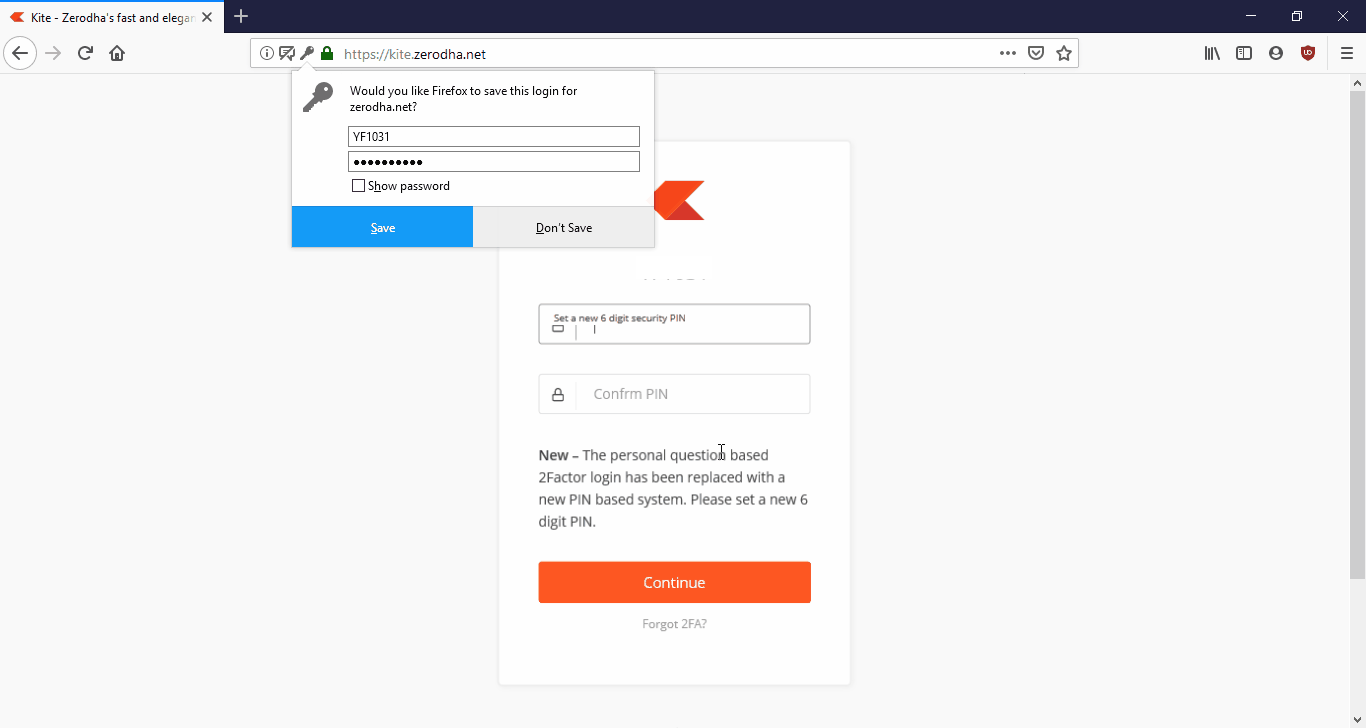1366x728 pixels.
Task: Open a new tab with plus button
Action: (241, 16)
